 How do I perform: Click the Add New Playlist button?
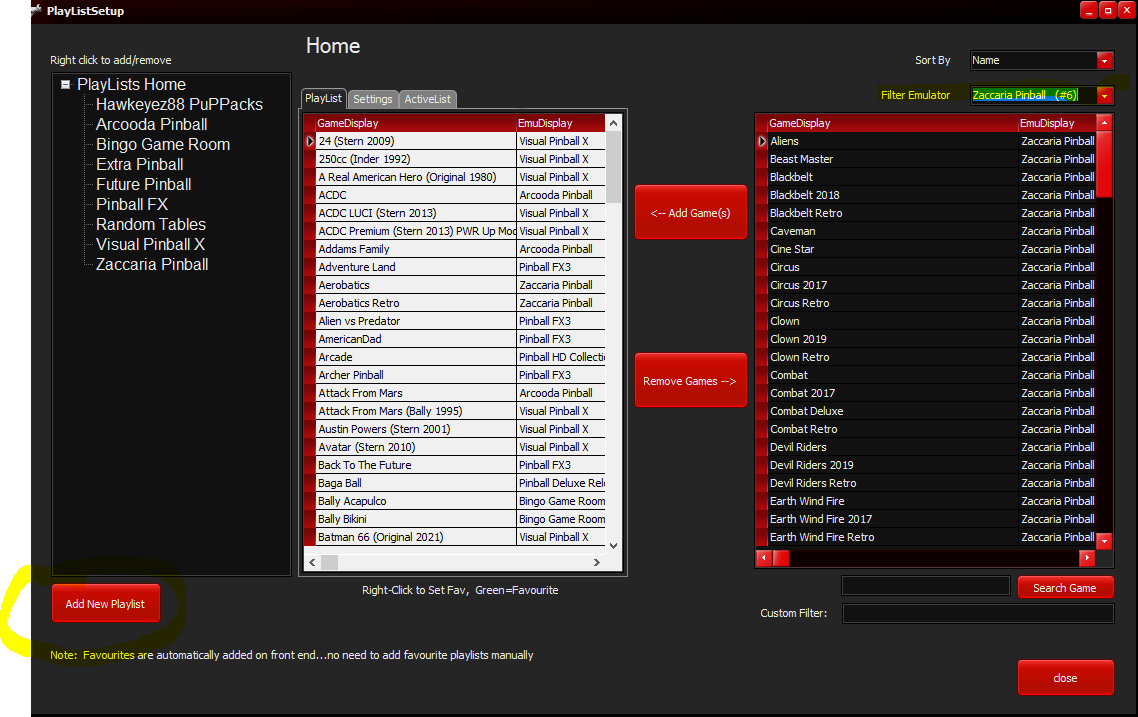[105, 604]
